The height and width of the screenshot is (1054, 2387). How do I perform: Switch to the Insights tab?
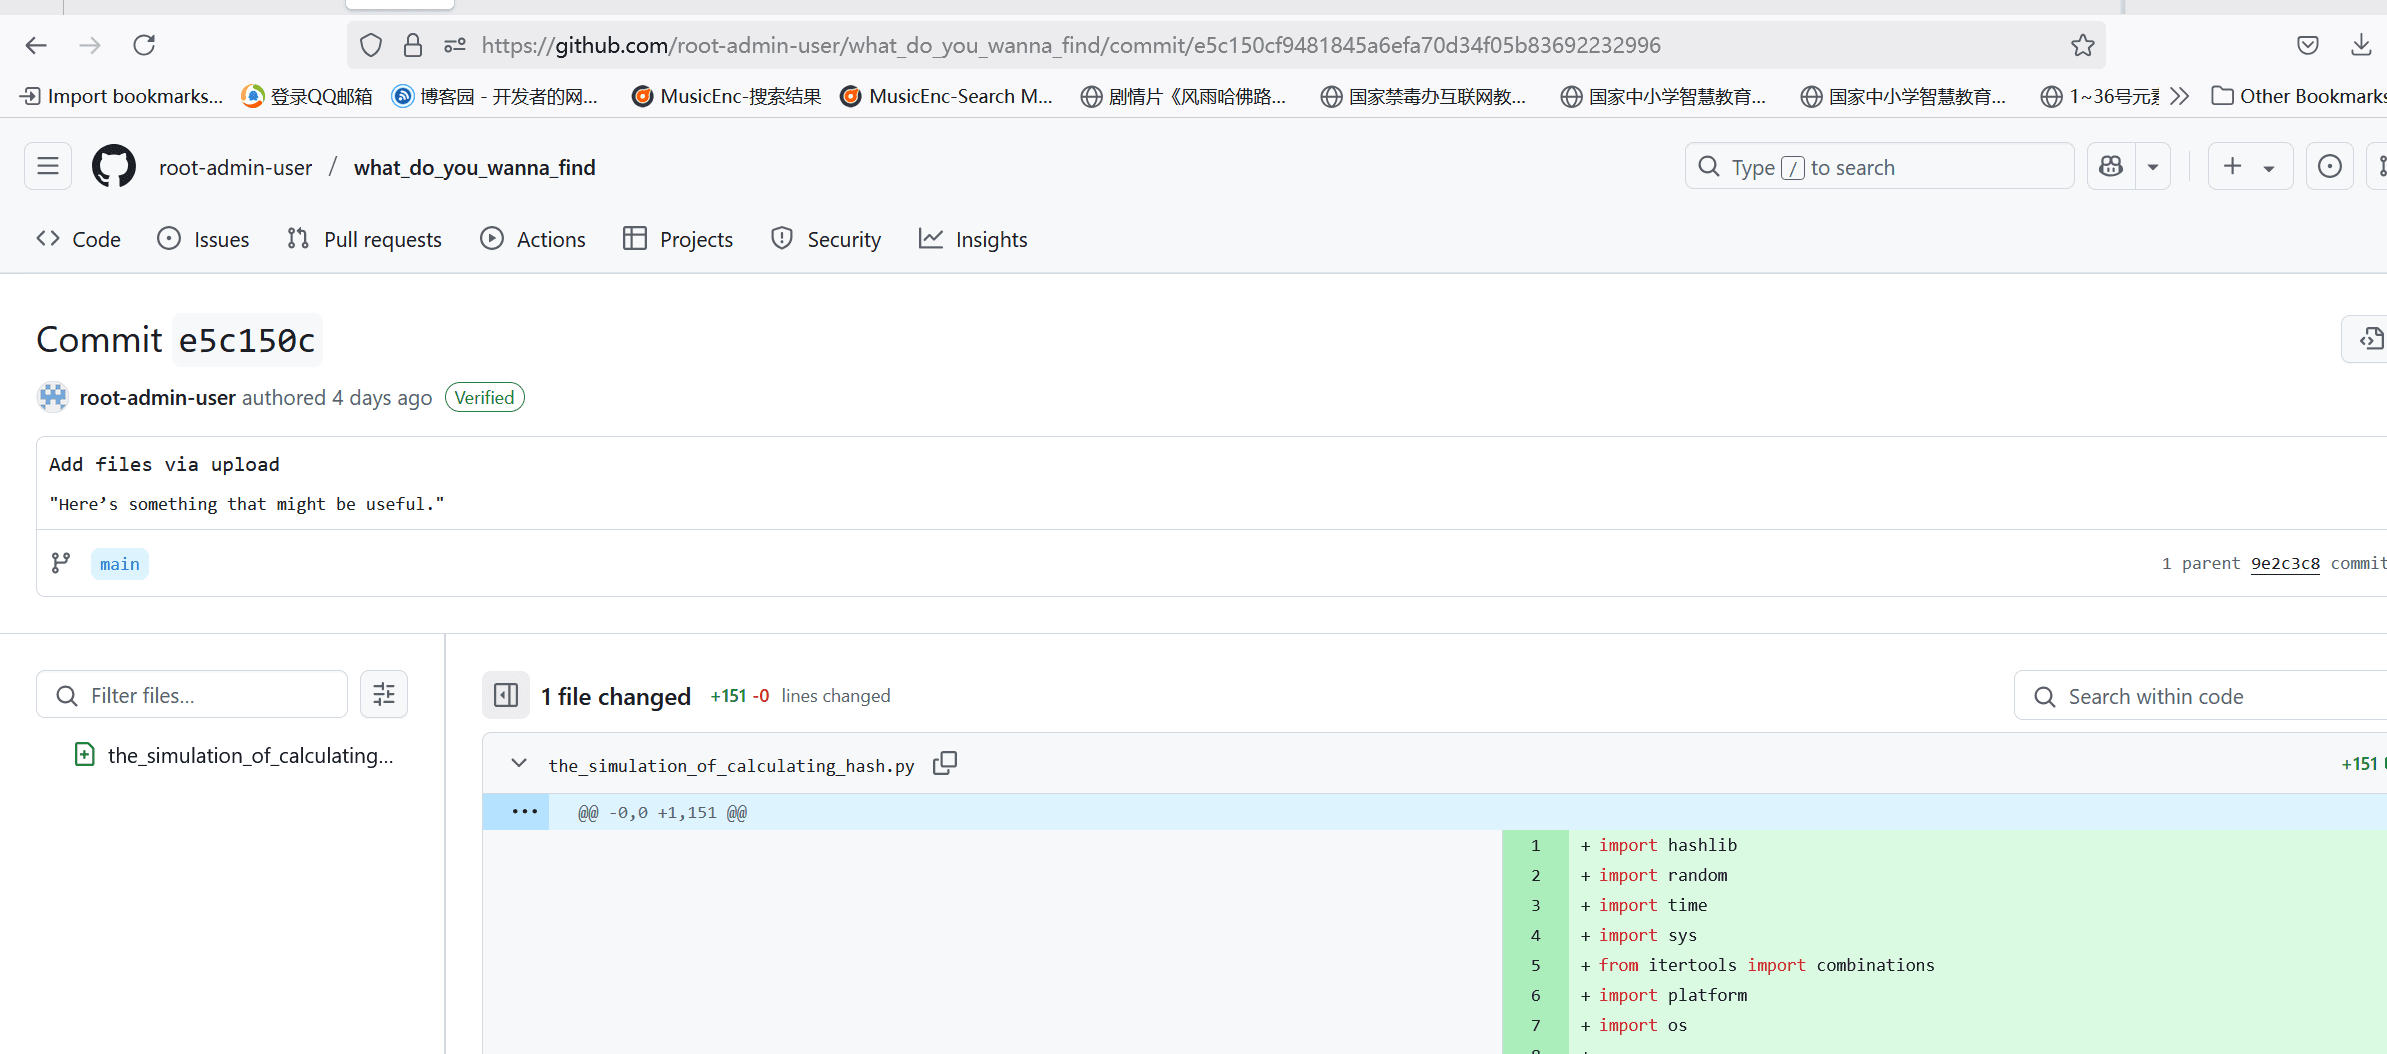(x=973, y=239)
